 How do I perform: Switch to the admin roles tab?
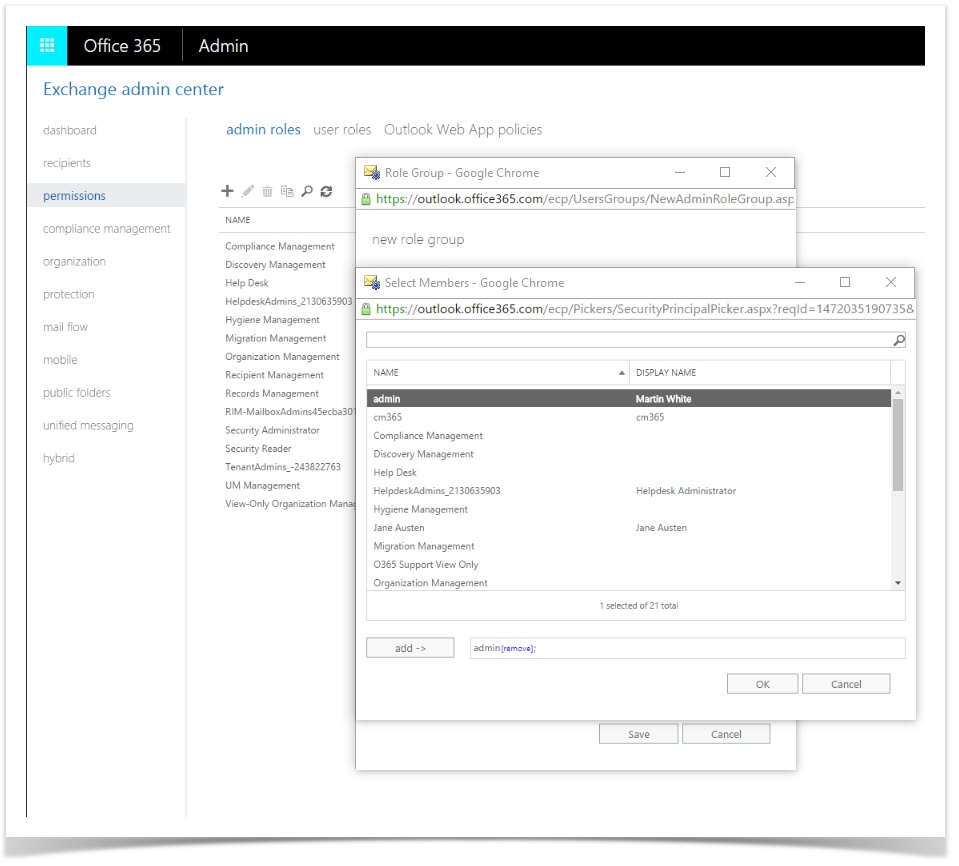tap(264, 130)
